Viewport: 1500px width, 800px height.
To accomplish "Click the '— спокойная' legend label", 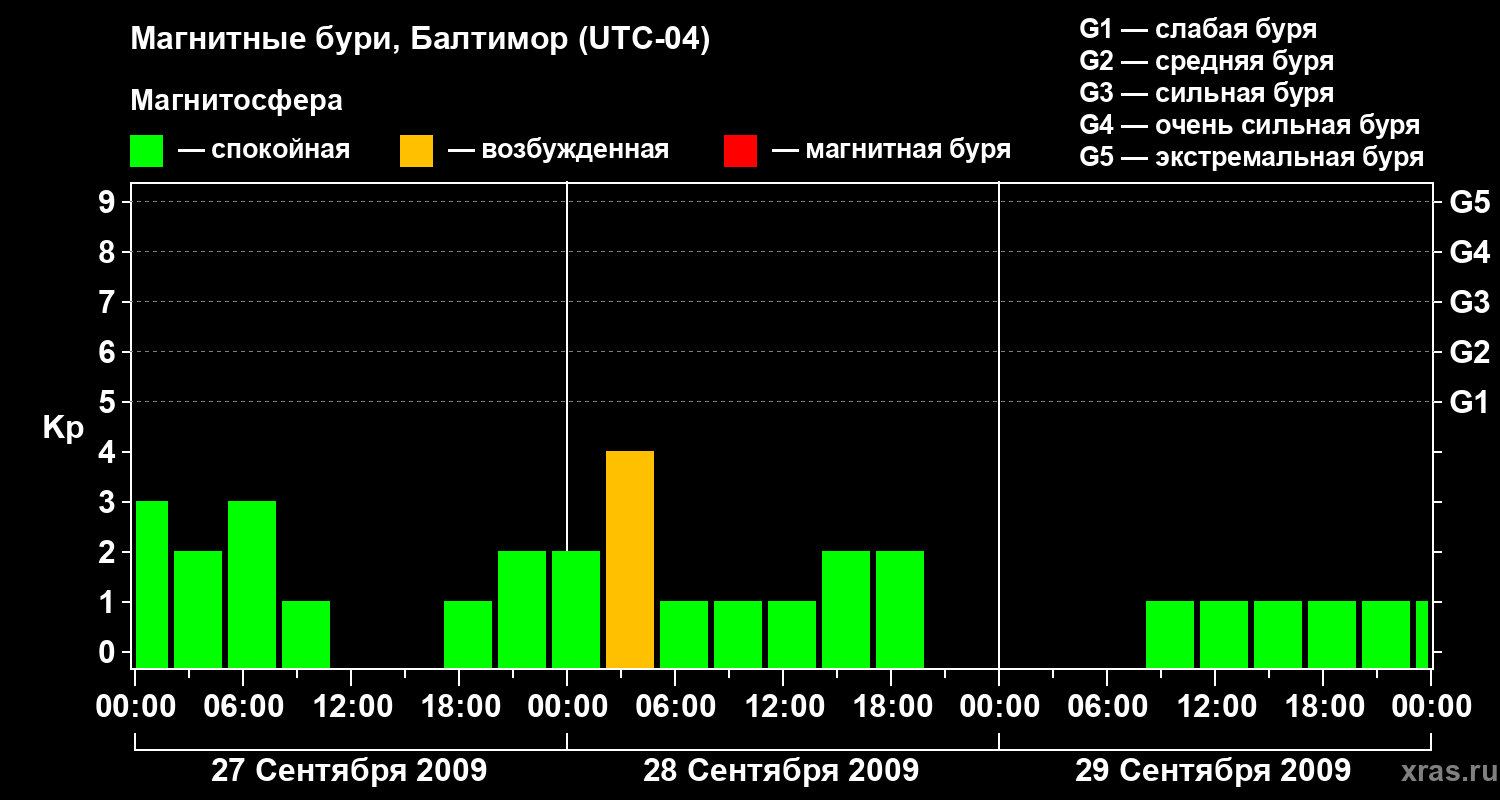I will pyautogui.click(x=264, y=150).
